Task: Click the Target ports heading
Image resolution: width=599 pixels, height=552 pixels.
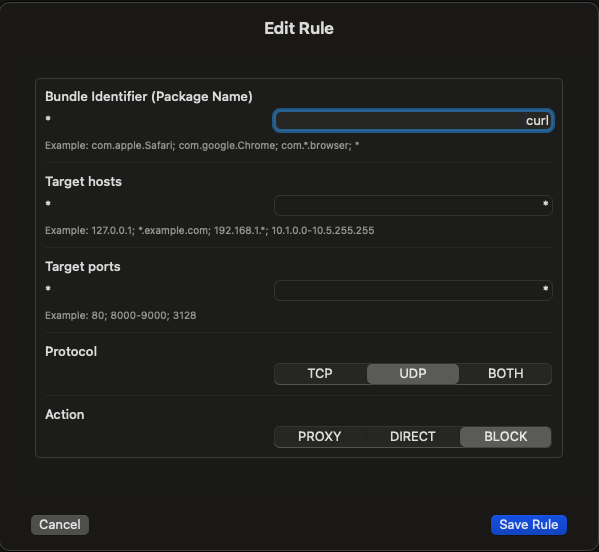Action: coord(83,267)
